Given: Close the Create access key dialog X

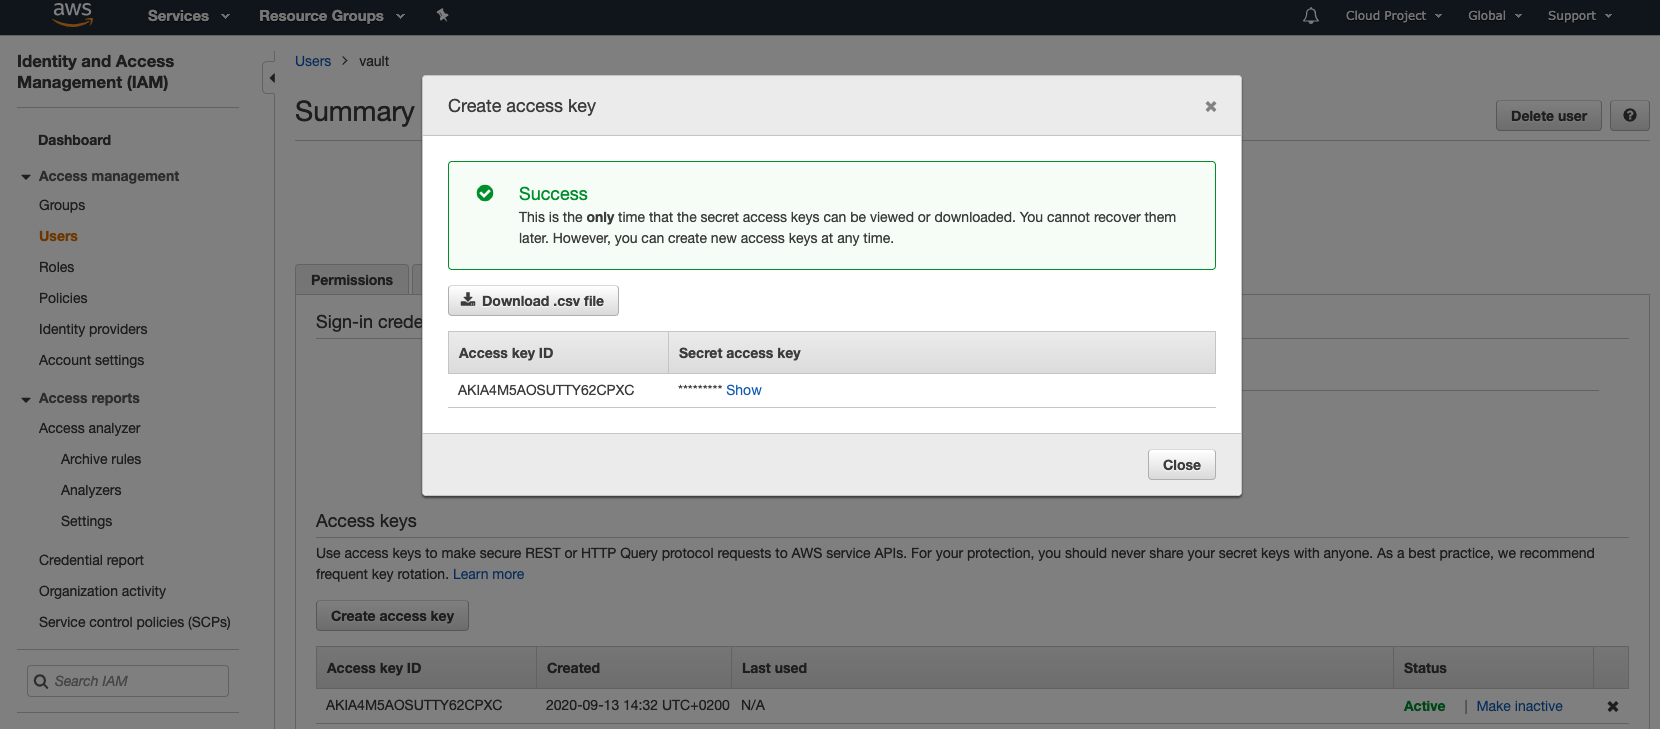Looking at the screenshot, I should coord(1210,106).
